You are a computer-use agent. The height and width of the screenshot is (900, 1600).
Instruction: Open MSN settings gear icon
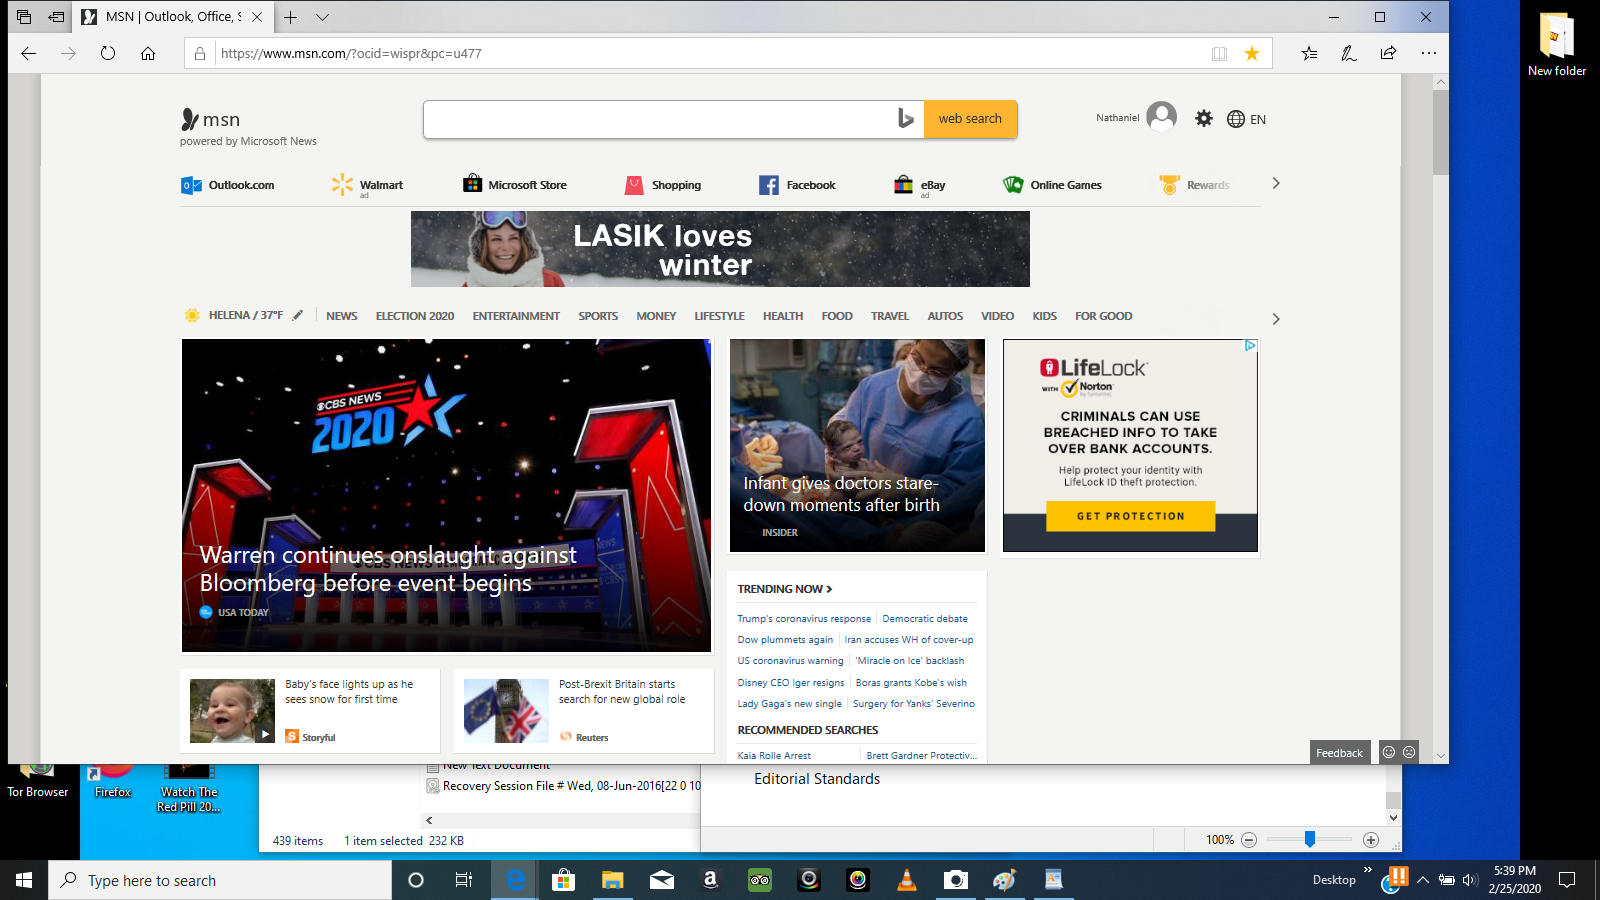tap(1204, 118)
